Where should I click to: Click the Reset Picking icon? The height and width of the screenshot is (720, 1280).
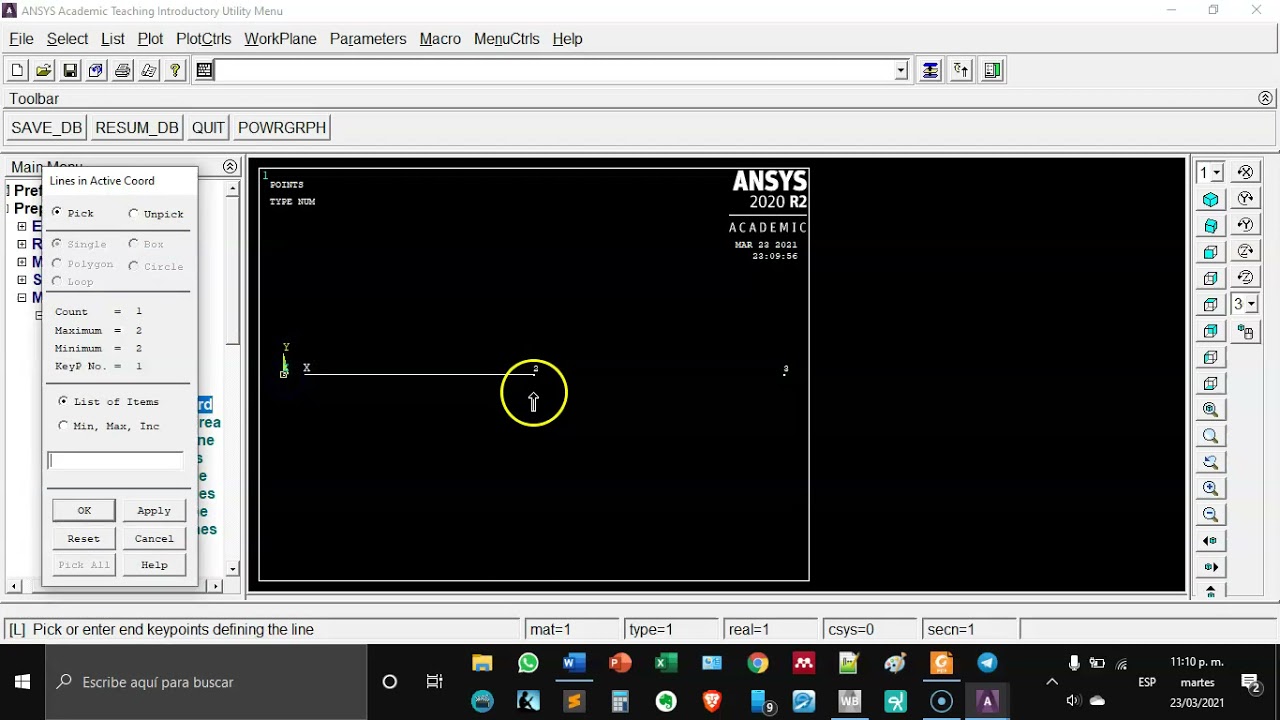pyautogui.click(x=961, y=70)
